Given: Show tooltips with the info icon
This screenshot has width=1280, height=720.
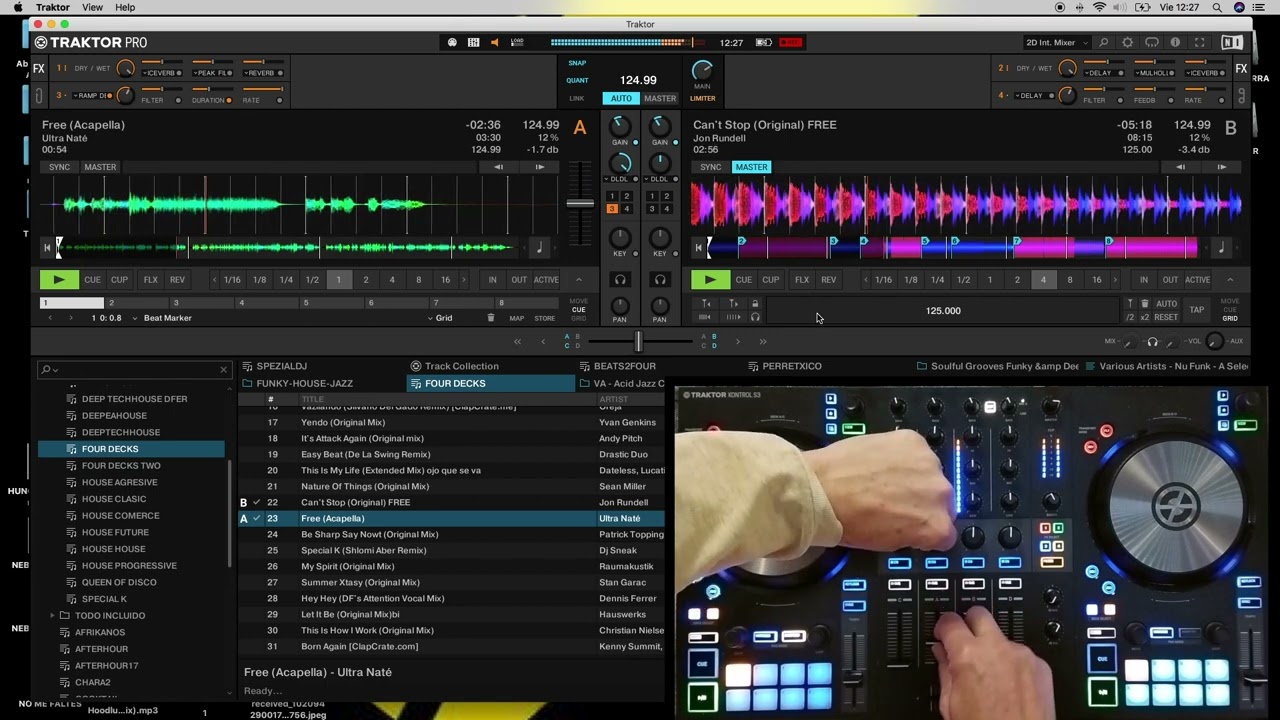Looking at the screenshot, I should 1175,42.
